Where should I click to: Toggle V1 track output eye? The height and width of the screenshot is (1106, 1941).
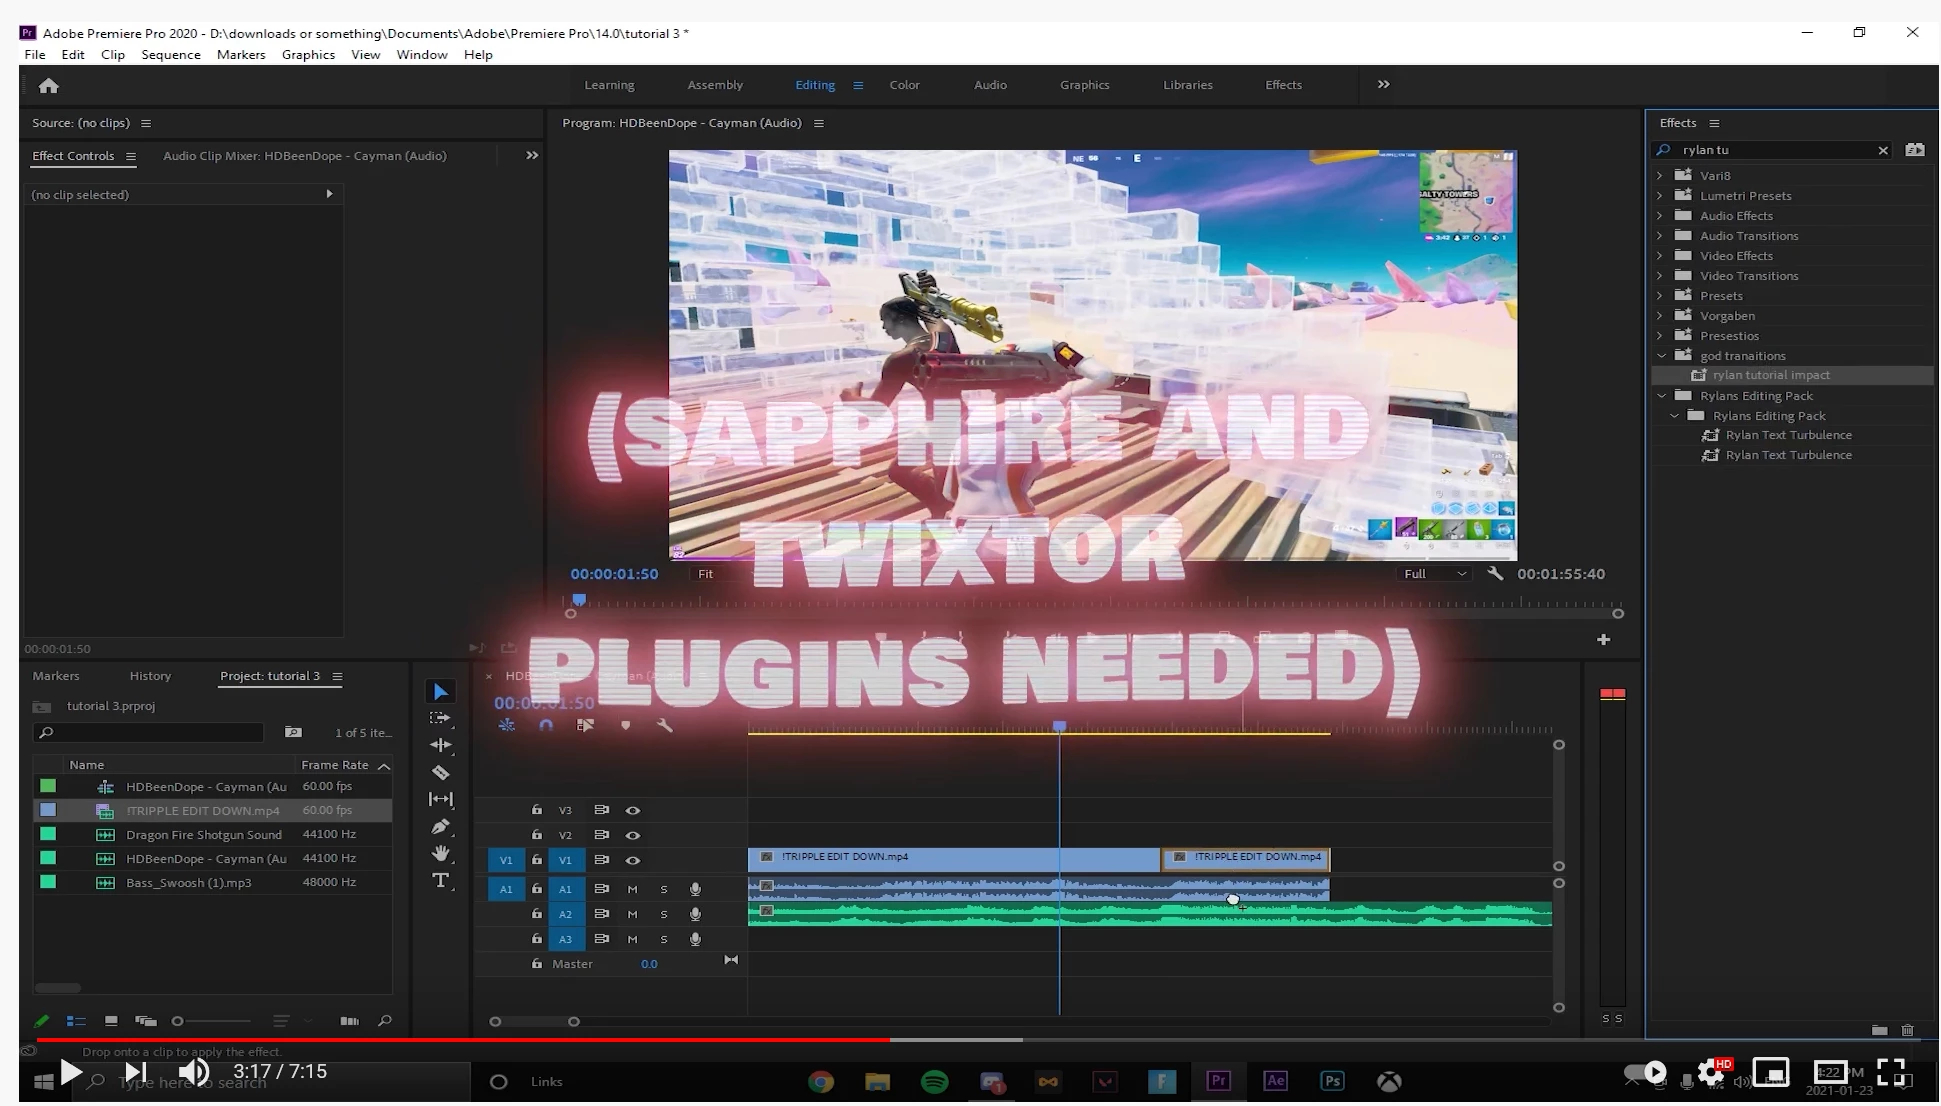click(x=632, y=860)
